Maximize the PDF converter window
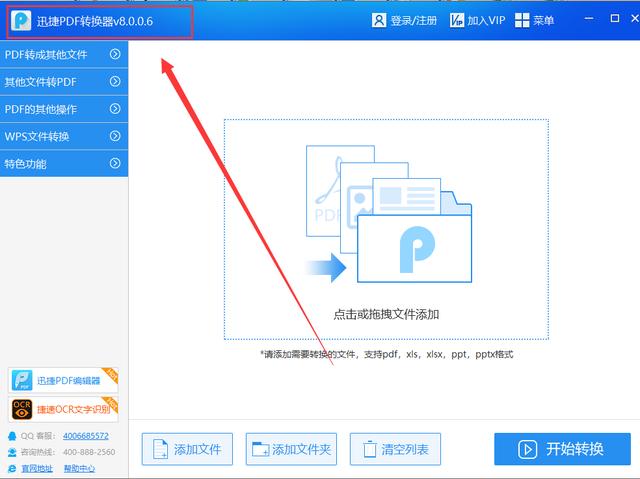Screen dimensions: 640x479 615,18
